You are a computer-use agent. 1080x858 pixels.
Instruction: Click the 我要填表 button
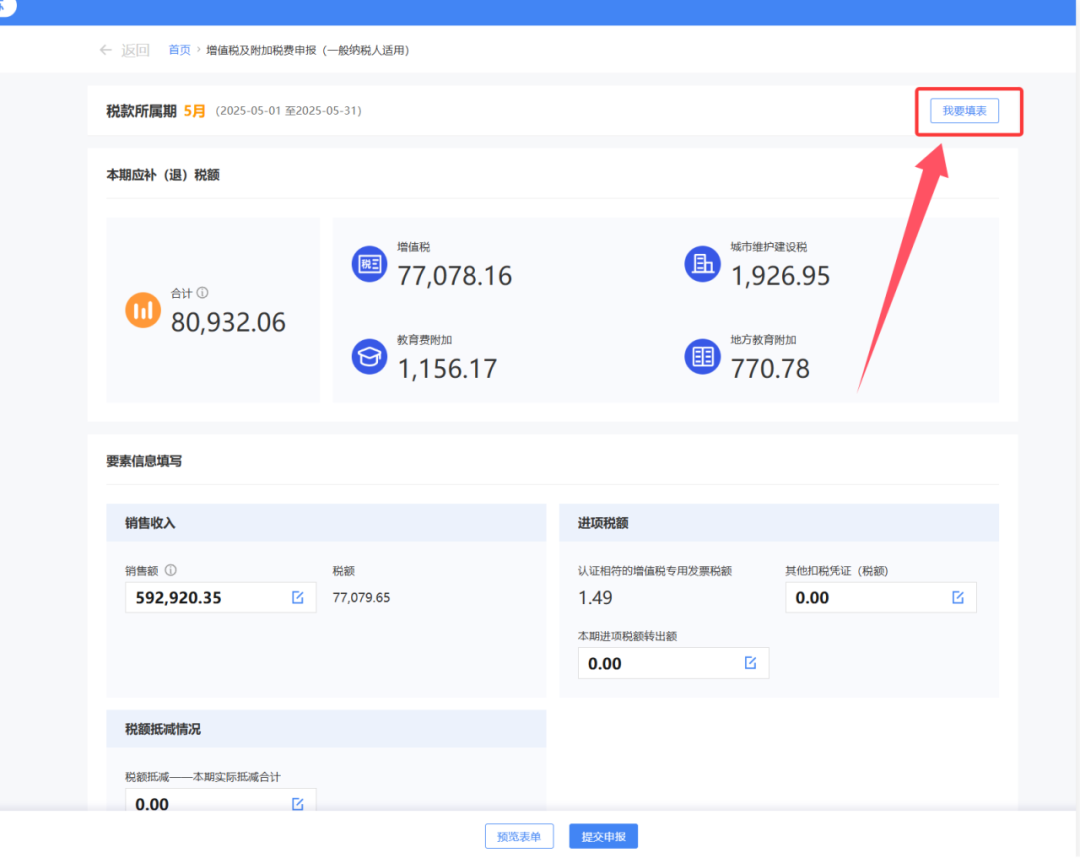pyautogui.click(x=964, y=111)
